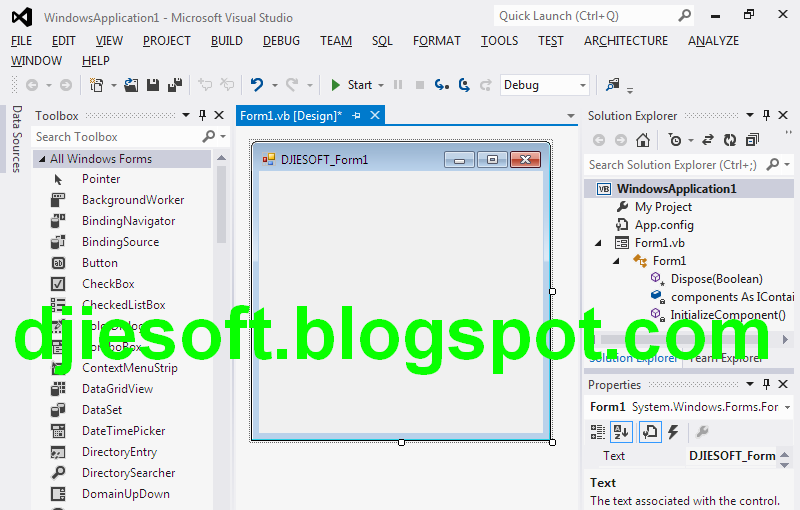
Task: Click the Step Into debug icon
Action: tap(441, 85)
